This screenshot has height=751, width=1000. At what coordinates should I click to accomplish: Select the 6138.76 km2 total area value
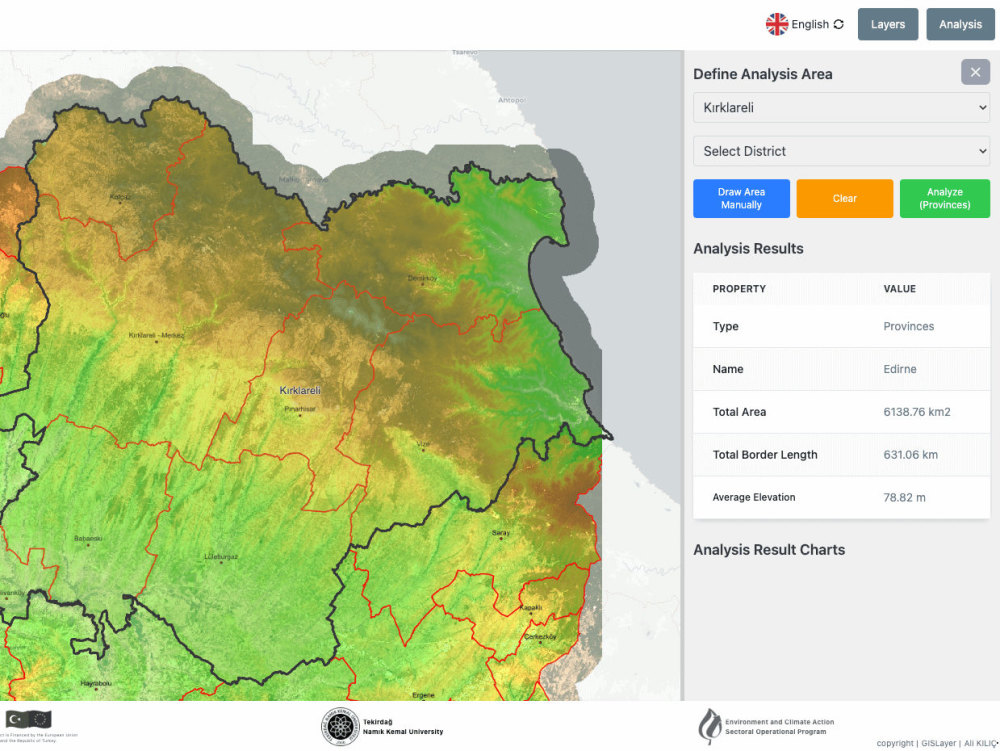[x=916, y=412]
